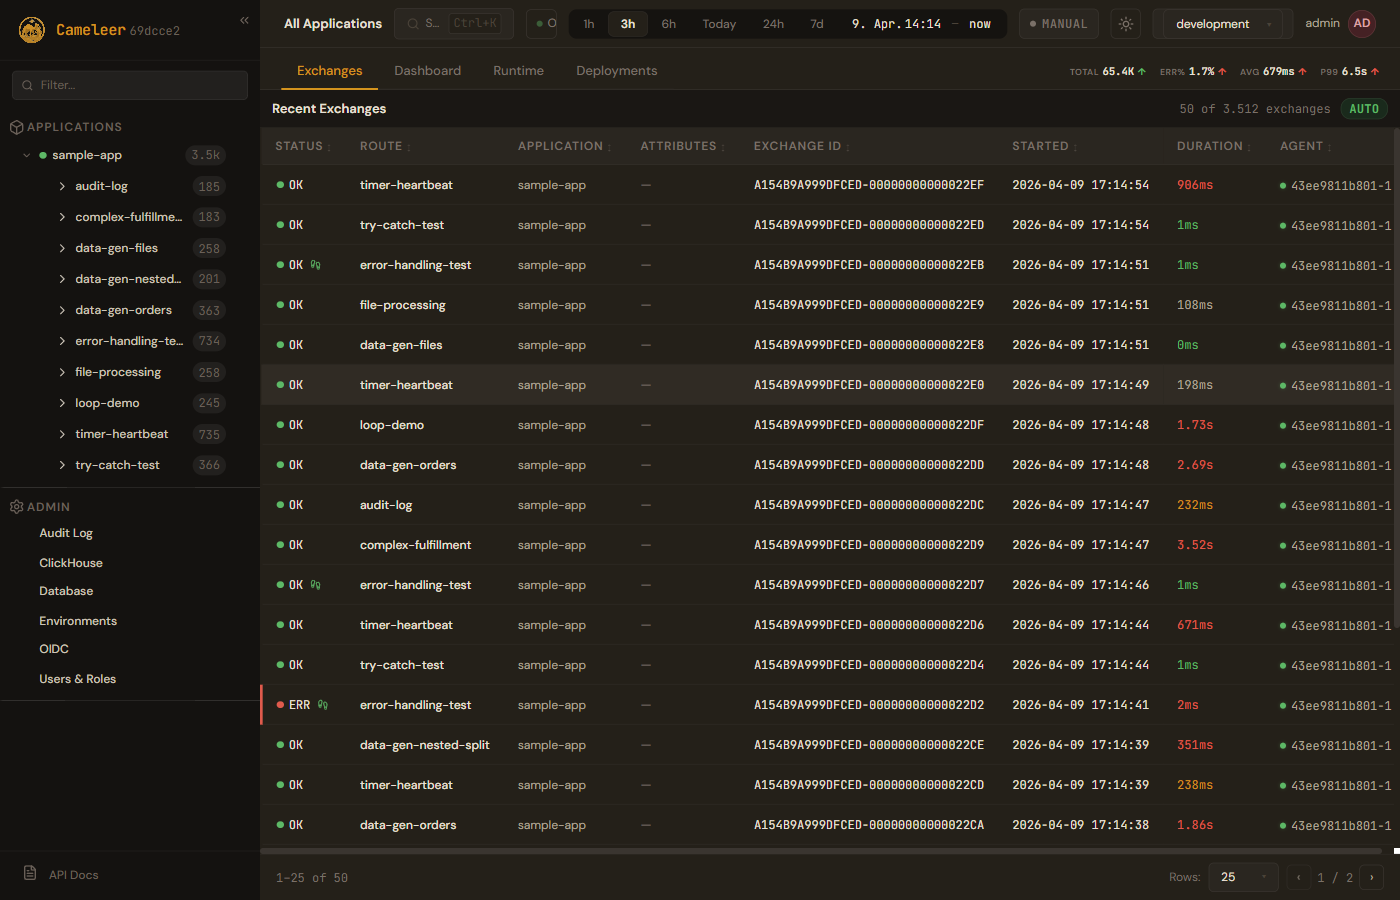Click the AD user avatar

pos(1362,24)
